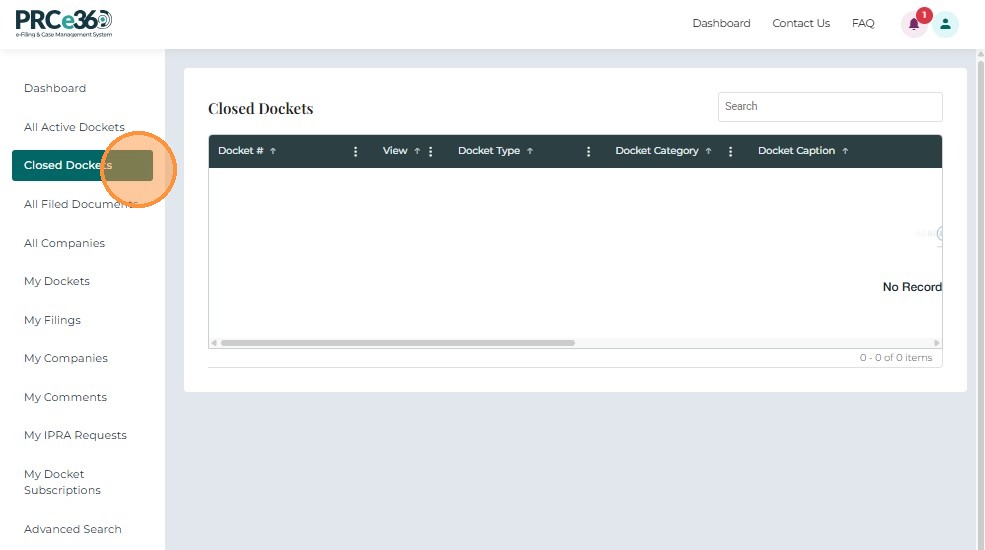Sort by Docket Type arrow
Screen dimensions: 985x550
coord(530,151)
